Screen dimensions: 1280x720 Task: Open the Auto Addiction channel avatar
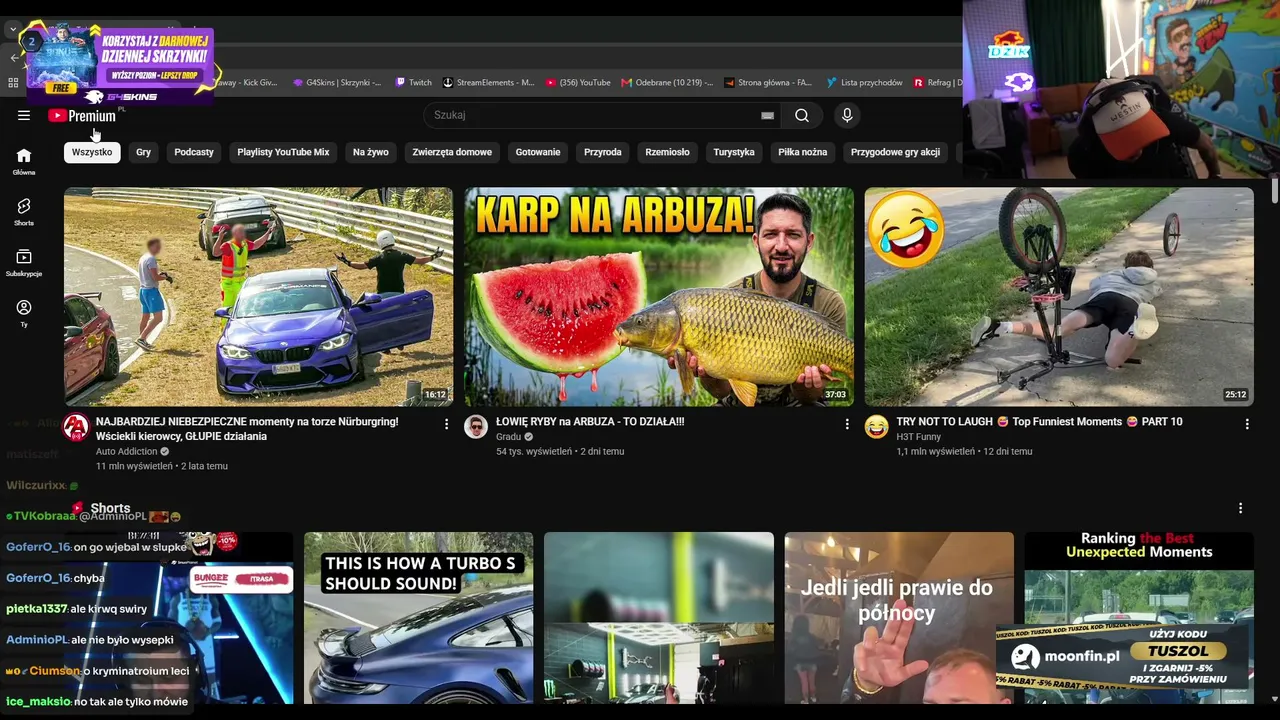point(76,427)
